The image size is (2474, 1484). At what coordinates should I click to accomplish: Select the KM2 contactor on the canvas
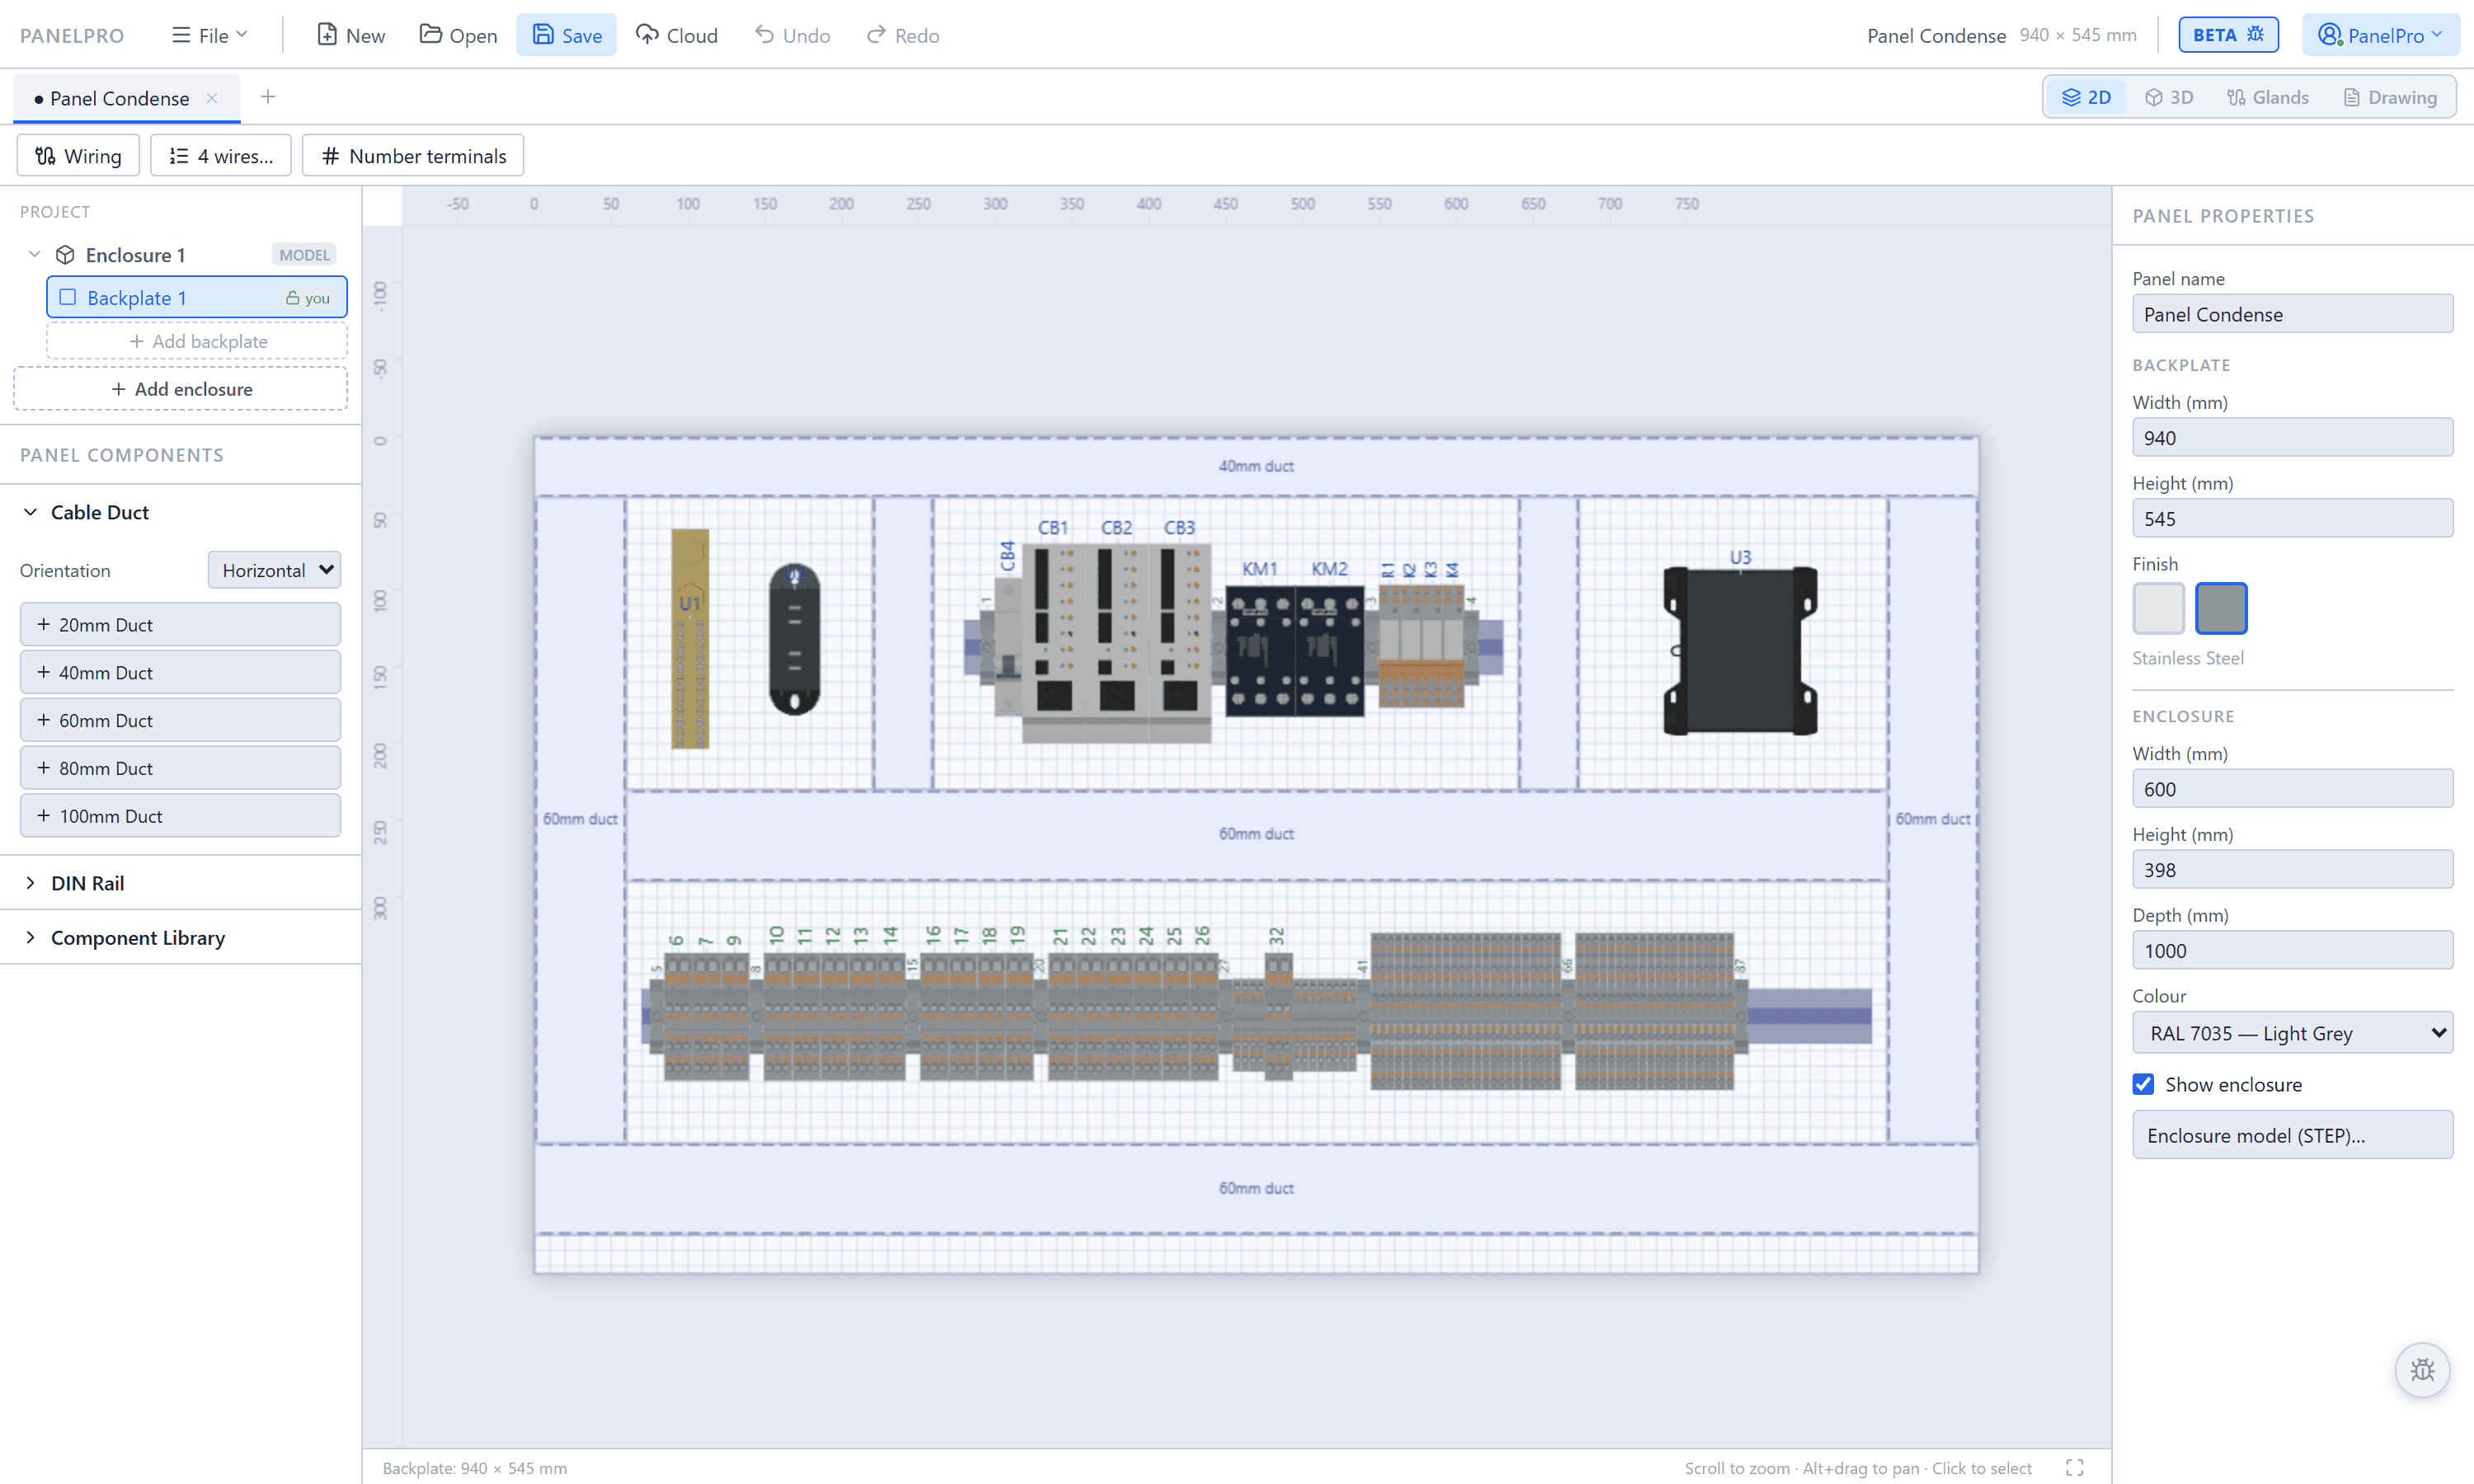tap(1329, 652)
